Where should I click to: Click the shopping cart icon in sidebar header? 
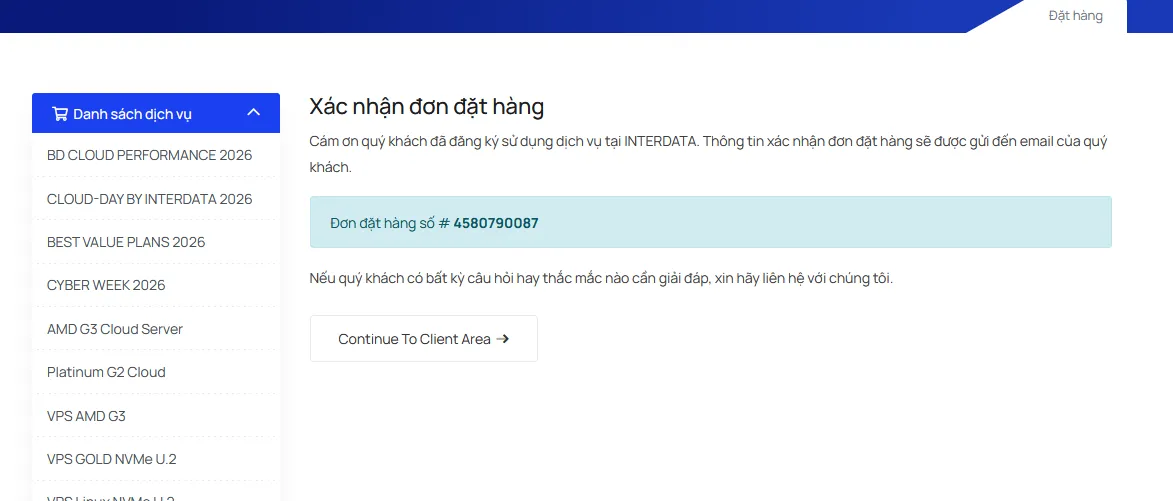(59, 114)
